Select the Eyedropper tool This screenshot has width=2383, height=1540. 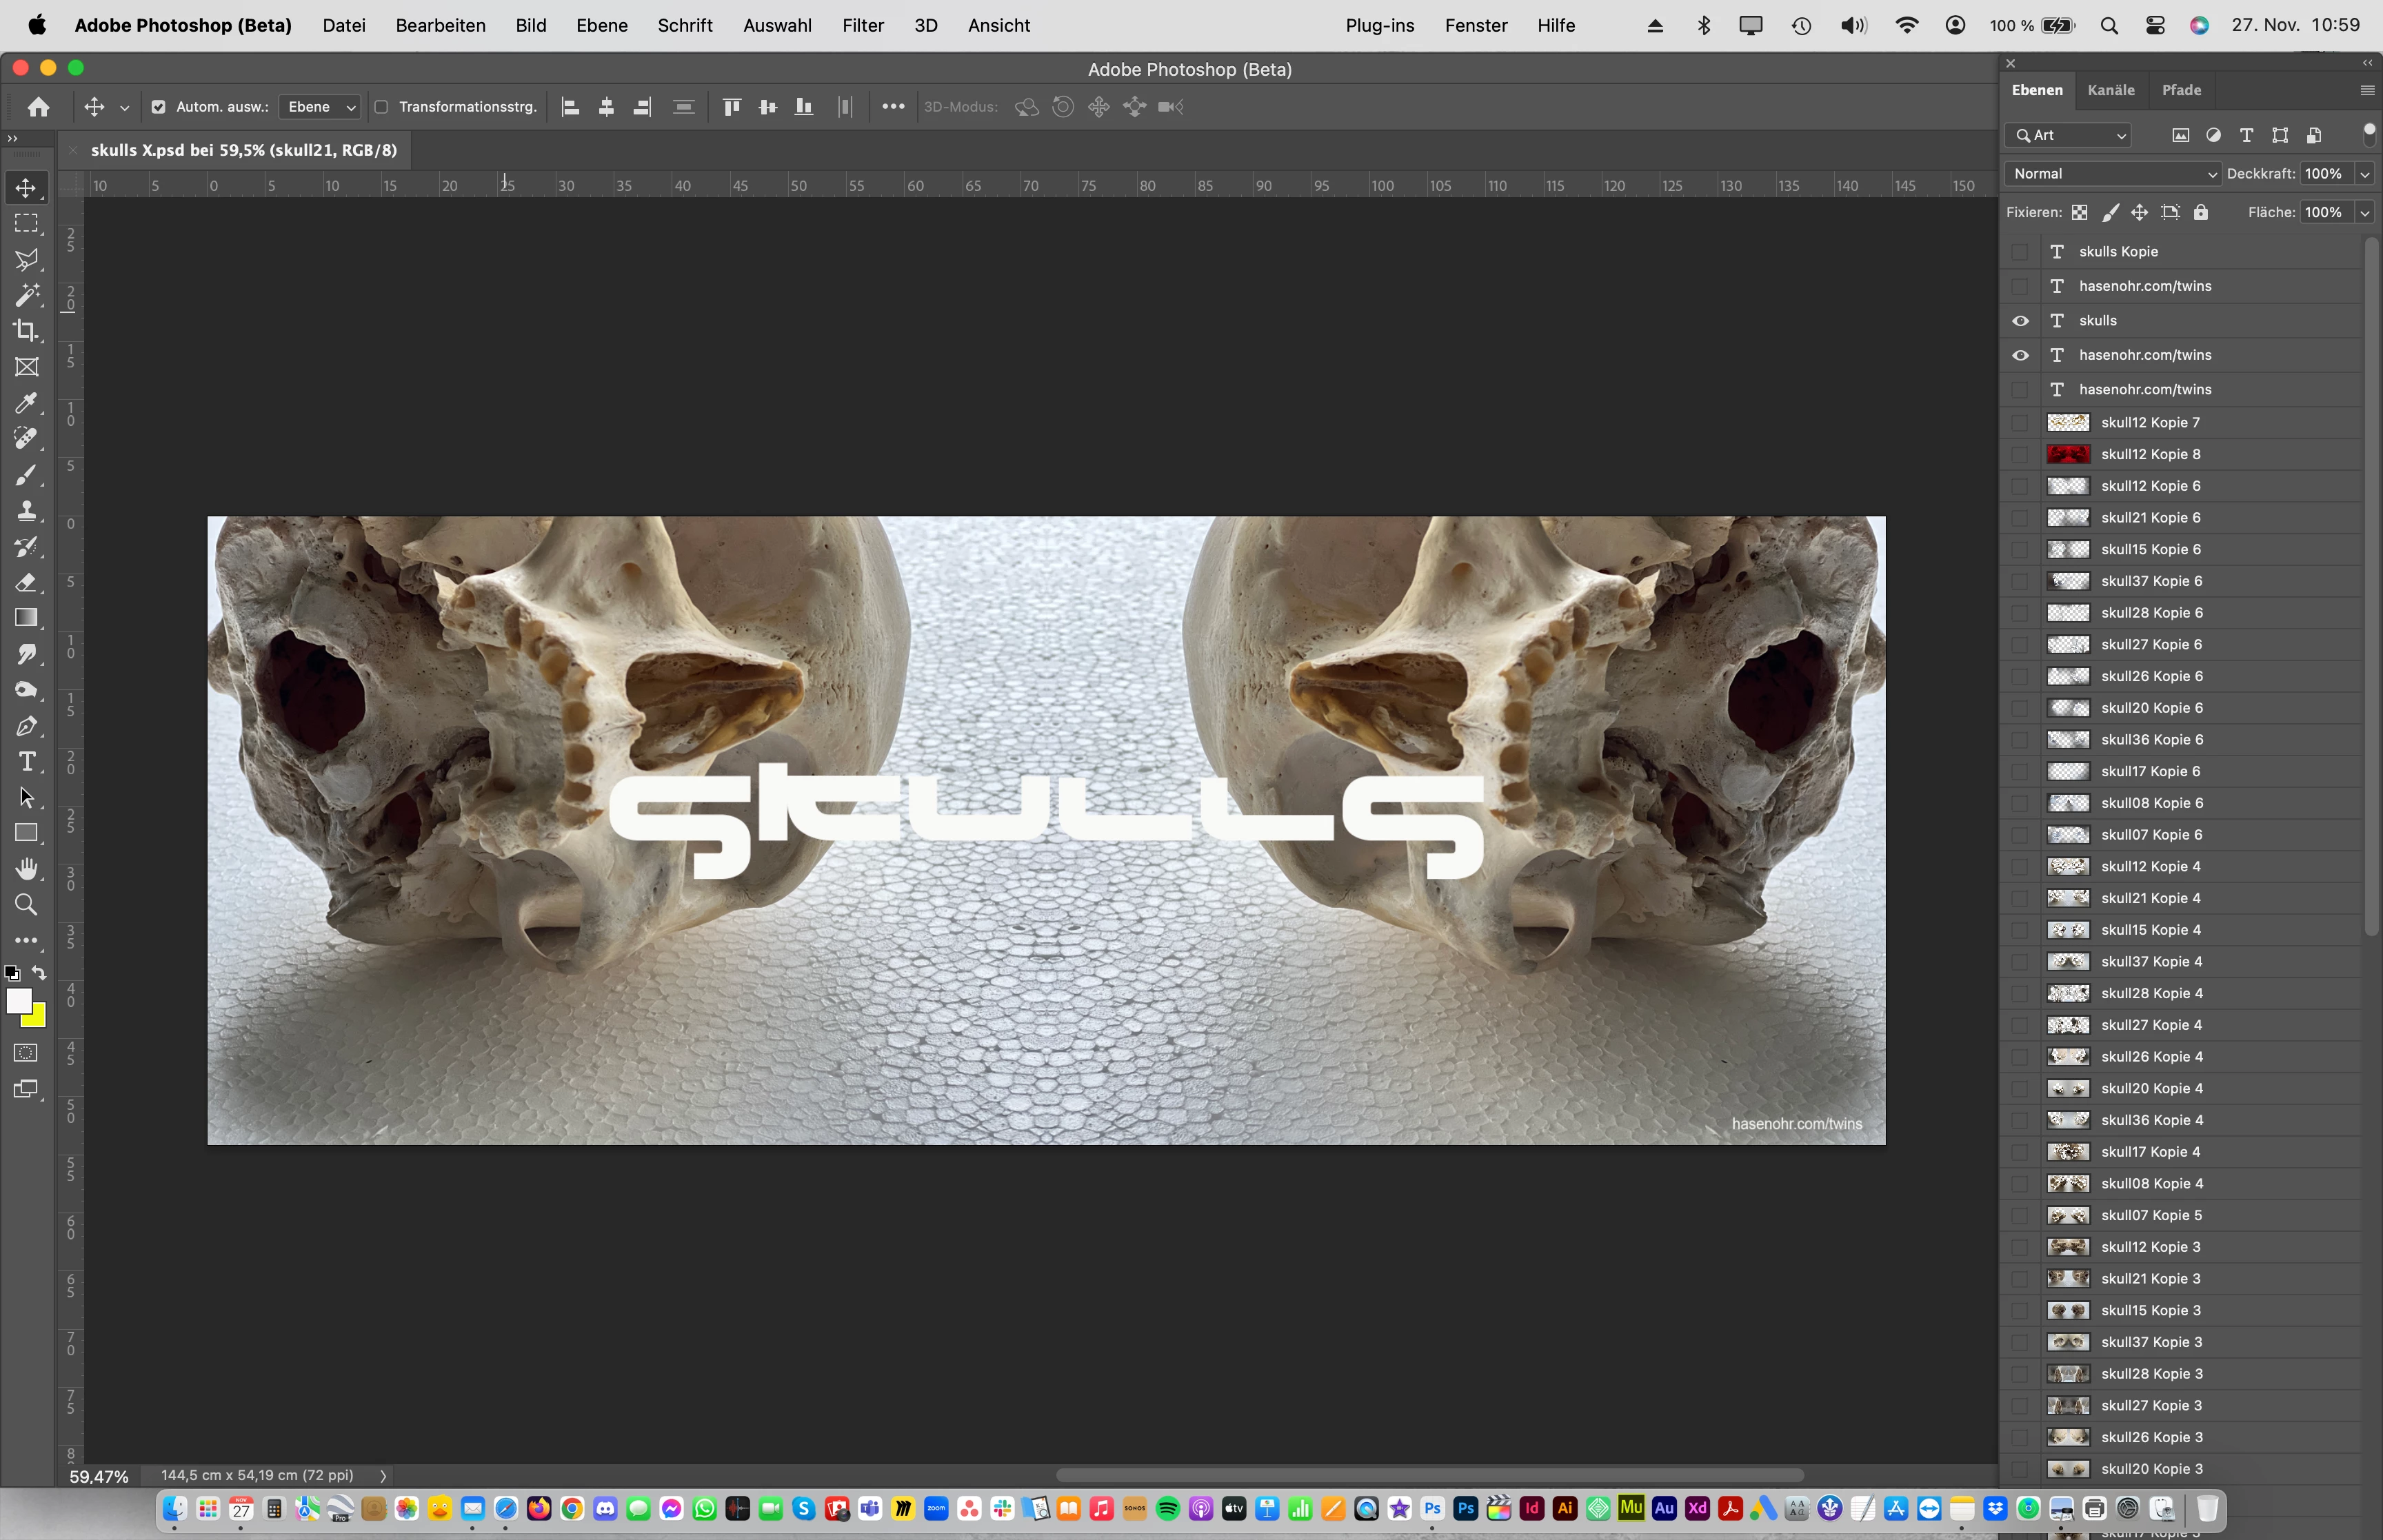pos(26,403)
